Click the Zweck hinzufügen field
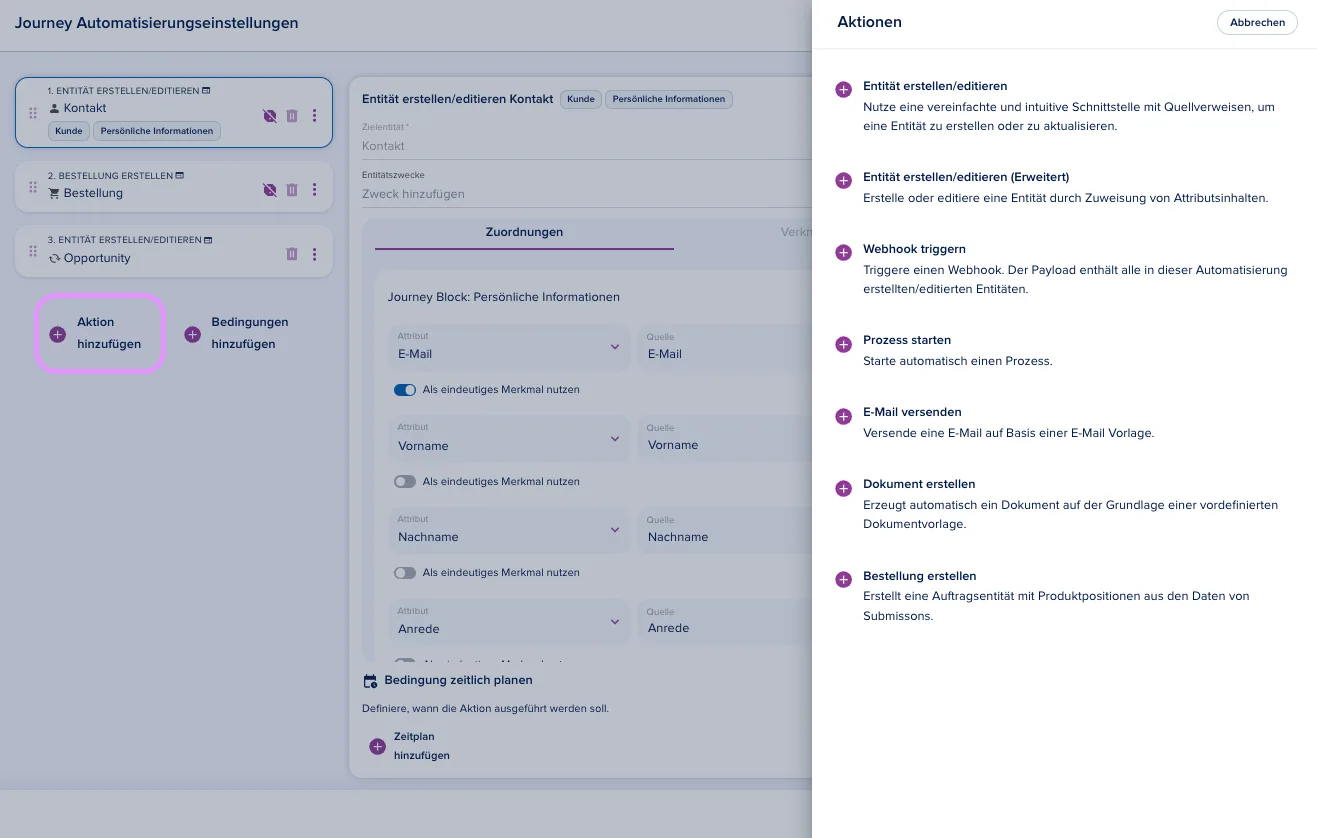 point(587,188)
